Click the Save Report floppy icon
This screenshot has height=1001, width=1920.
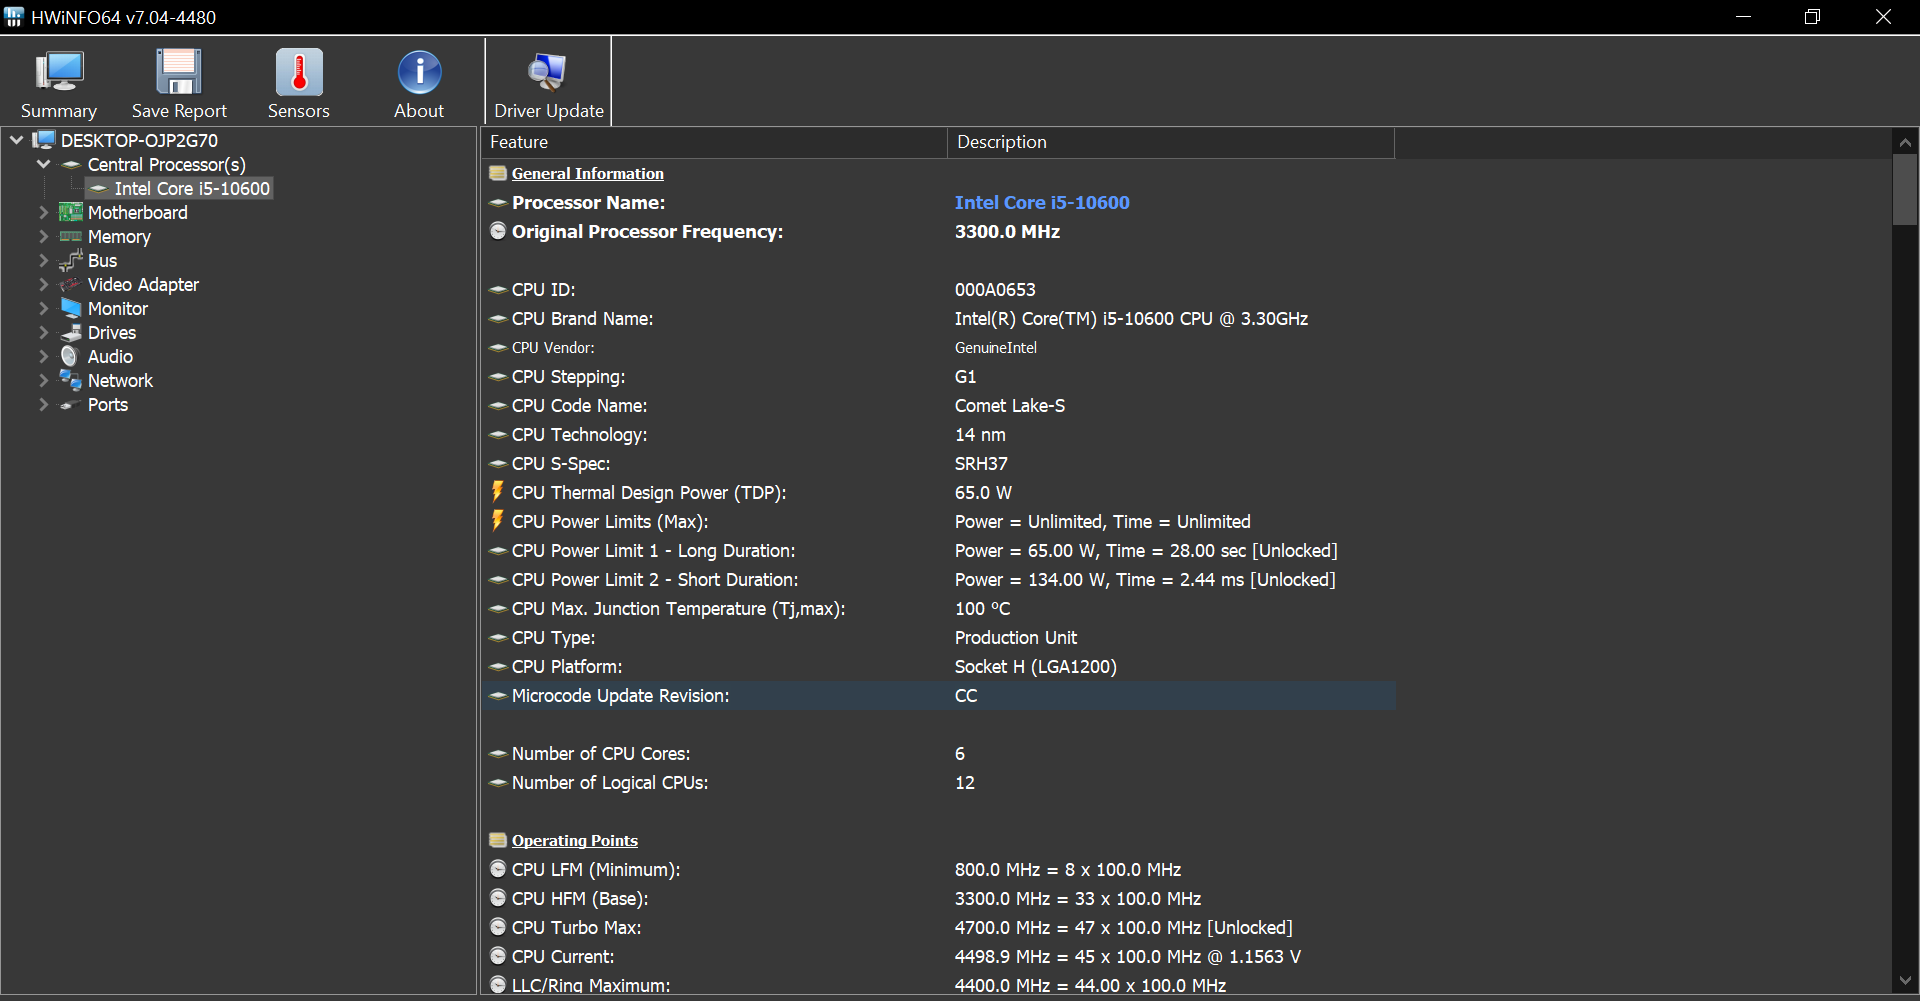pyautogui.click(x=179, y=72)
